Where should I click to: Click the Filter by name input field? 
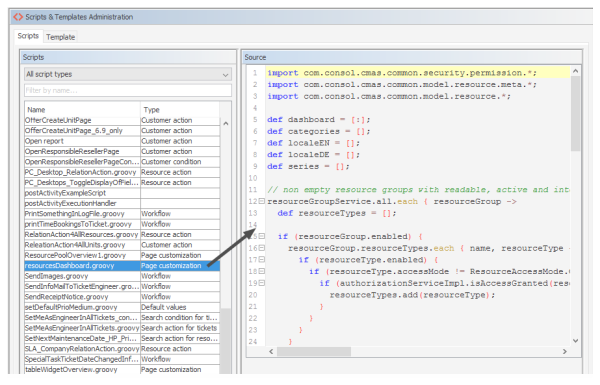[128, 90]
